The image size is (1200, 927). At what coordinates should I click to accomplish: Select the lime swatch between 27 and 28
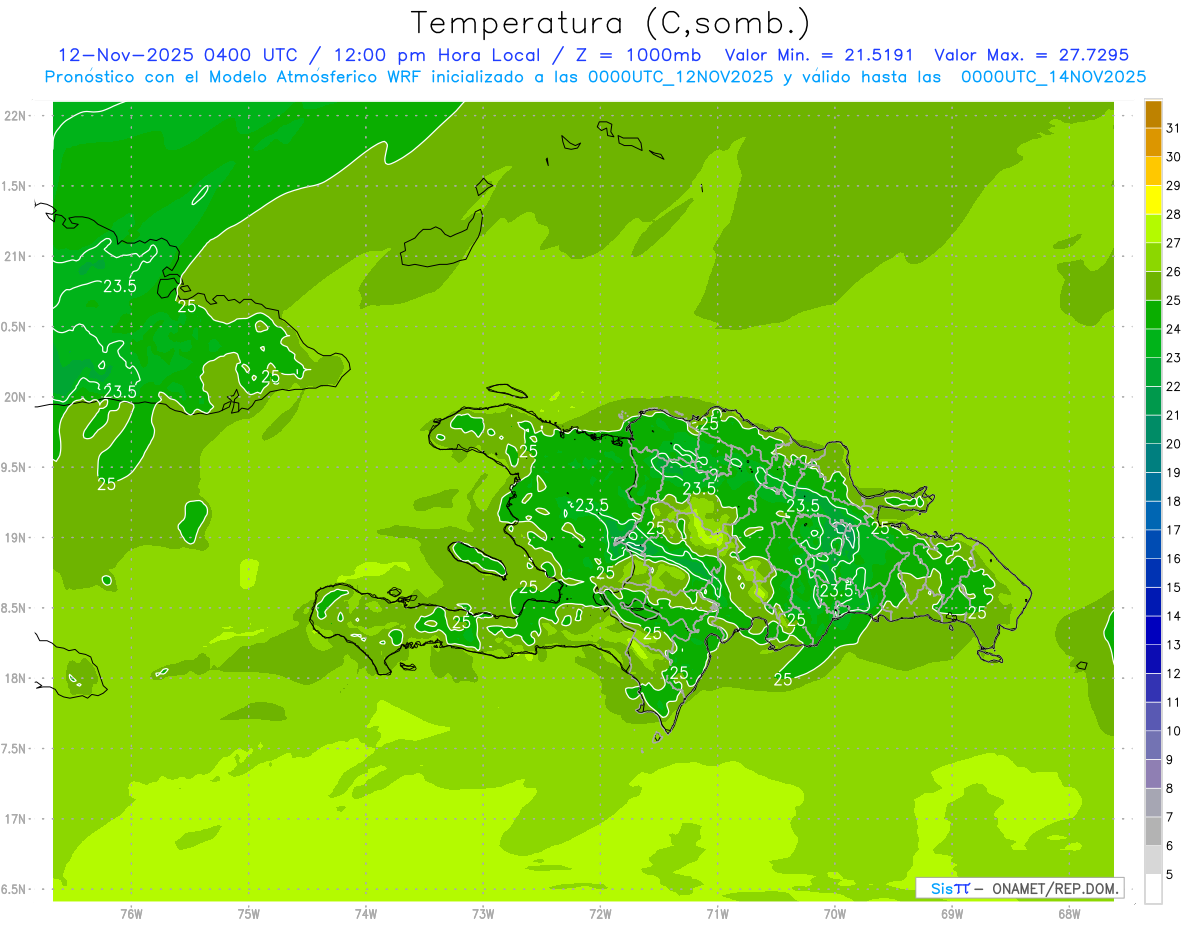click(1153, 229)
